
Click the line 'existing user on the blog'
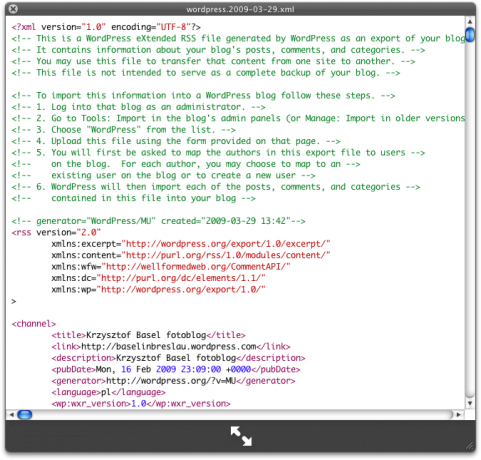(x=163, y=175)
